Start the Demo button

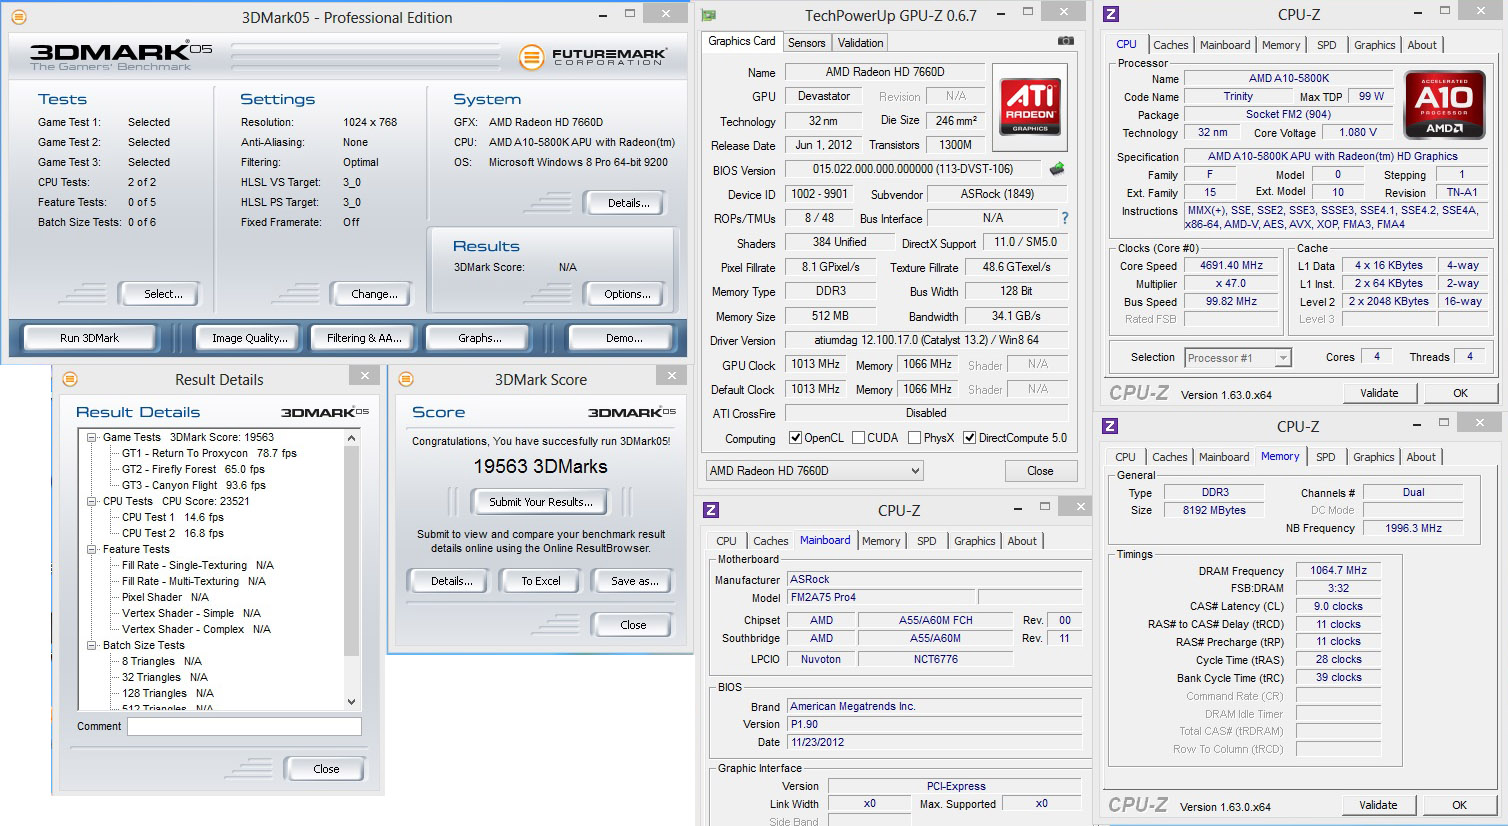(x=624, y=338)
